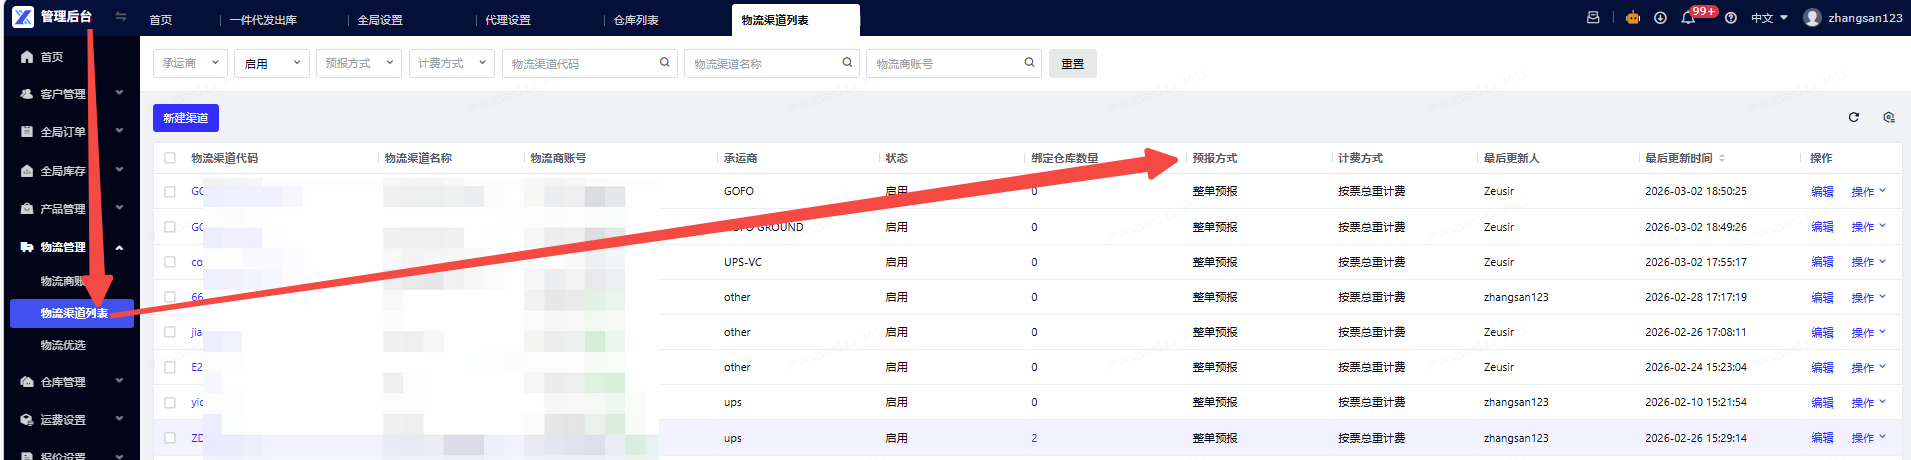This screenshot has width=1911, height=460.
Task: Open the 承运商 filter dropdown
Action: pyautogui.click(x=190, y=63)
